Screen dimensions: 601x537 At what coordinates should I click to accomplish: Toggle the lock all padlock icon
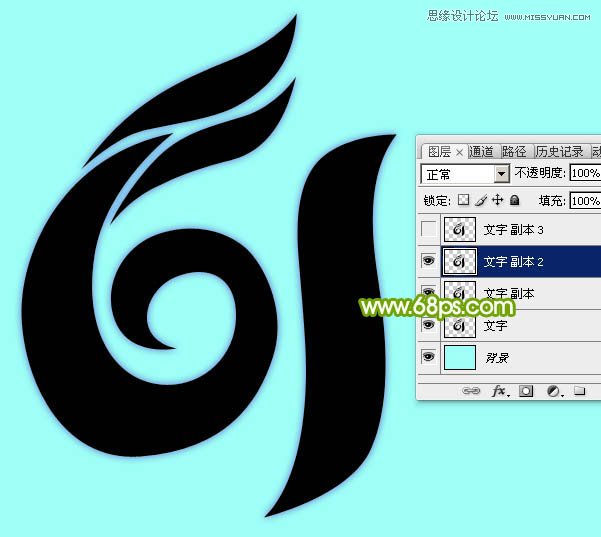pos(514,200)
